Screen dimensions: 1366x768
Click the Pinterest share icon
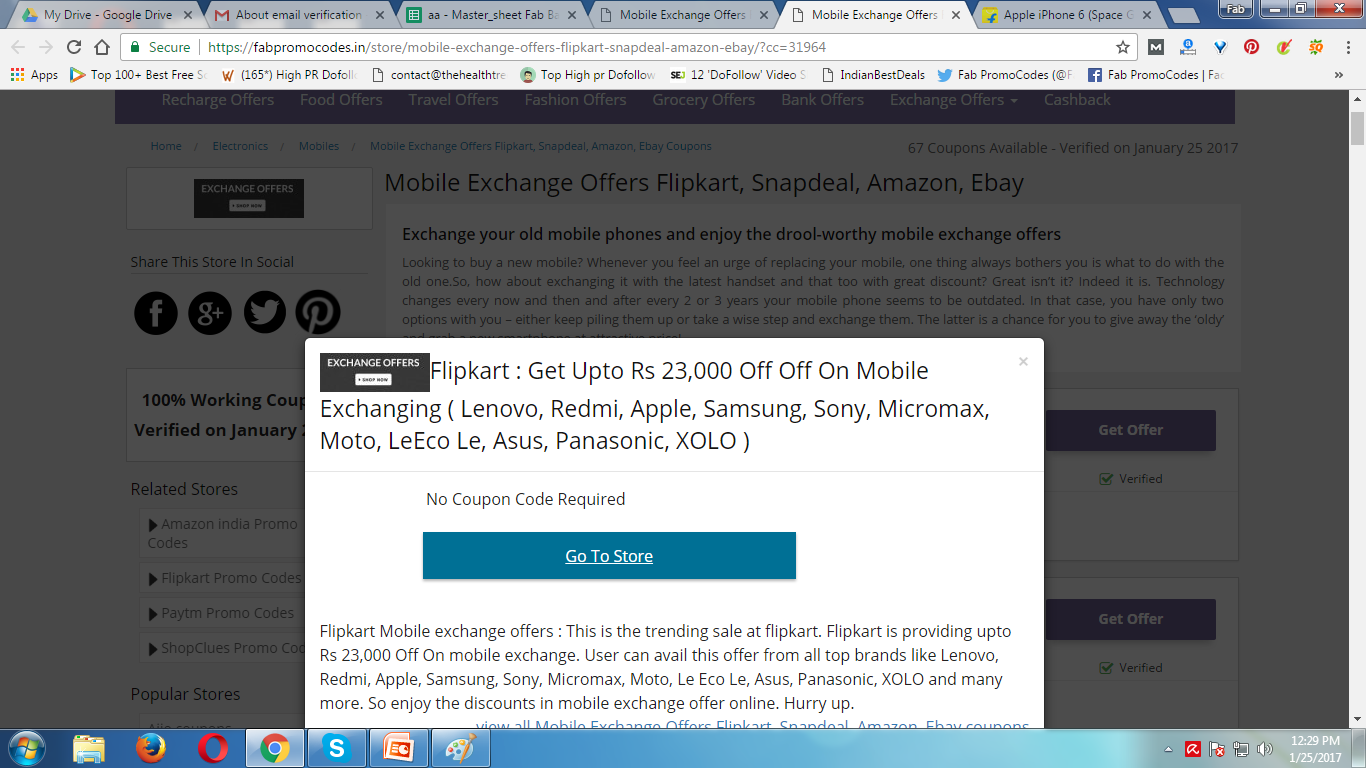318,313
